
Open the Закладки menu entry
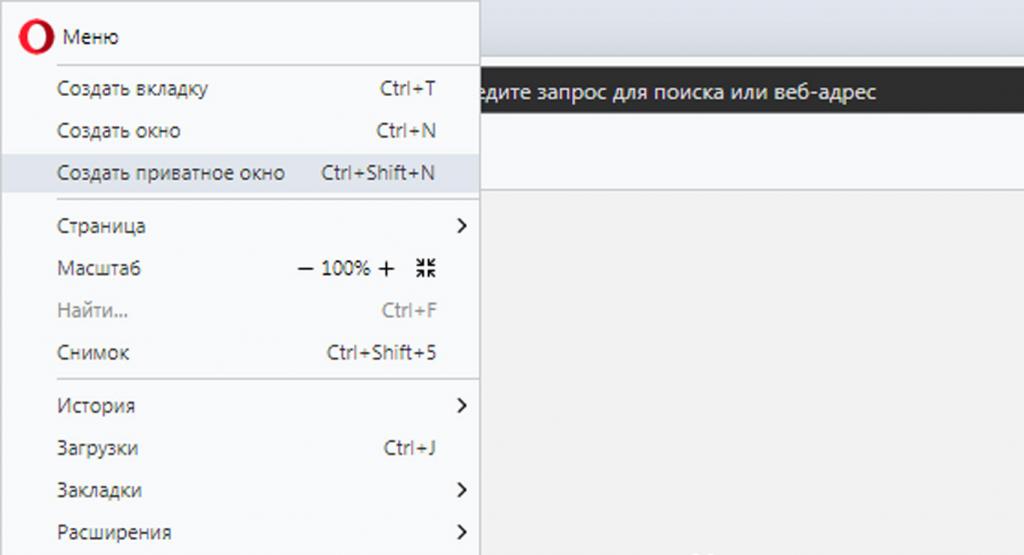tap(241, 490)
